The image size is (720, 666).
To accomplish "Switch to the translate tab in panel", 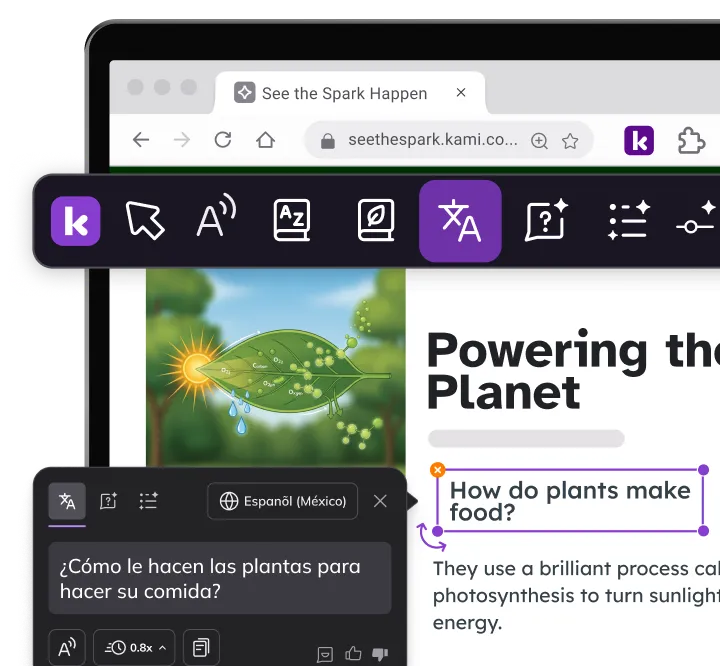I will click(67, 501).
